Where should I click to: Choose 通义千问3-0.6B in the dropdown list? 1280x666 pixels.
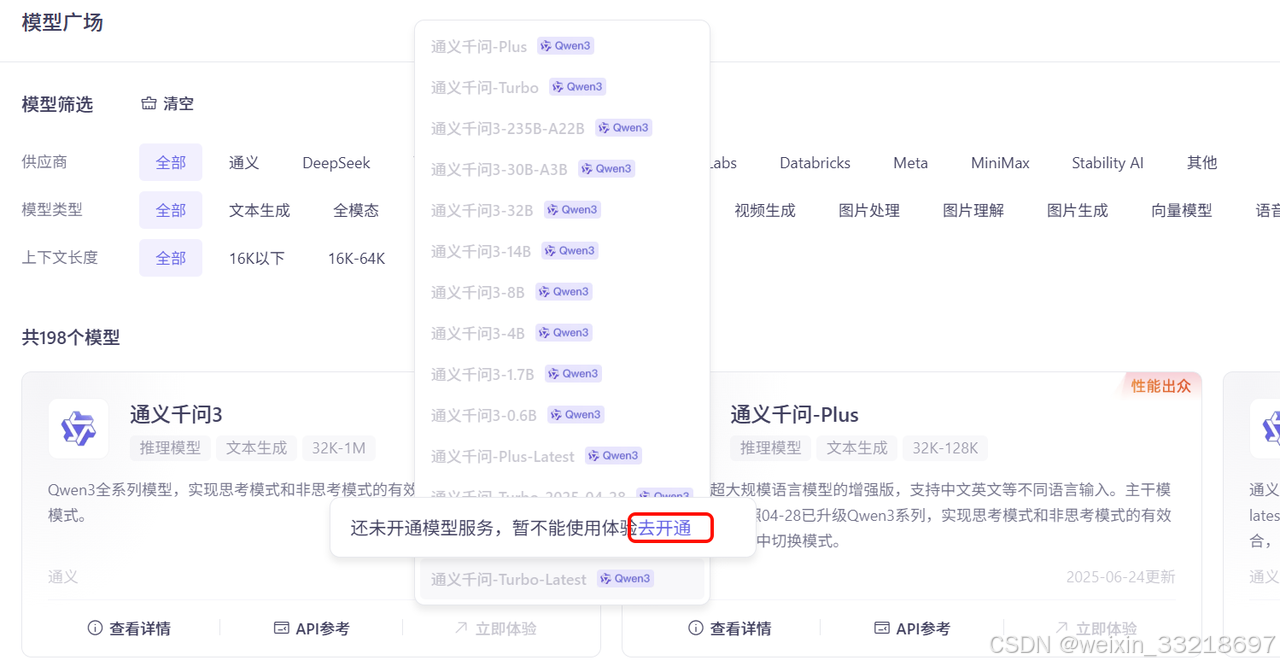tap(562, 415)
